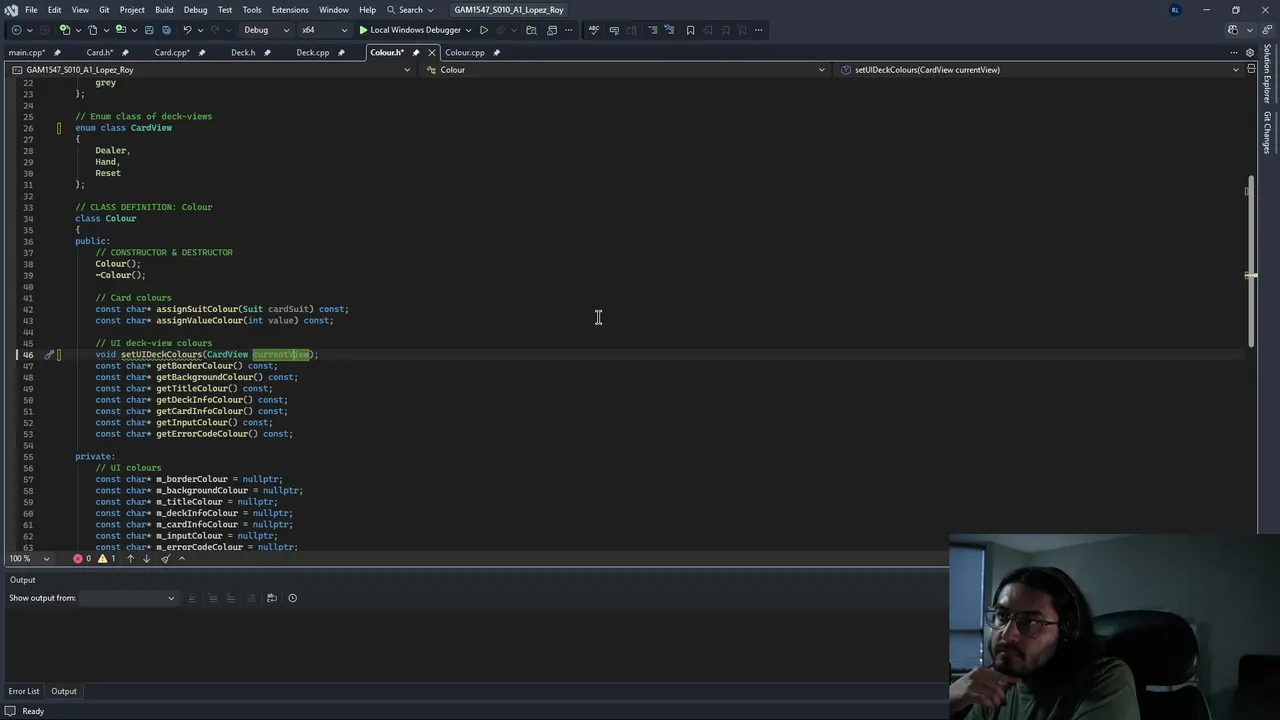Click the Save icon in toolbar

pyautogui.click(x=149, y=30)
